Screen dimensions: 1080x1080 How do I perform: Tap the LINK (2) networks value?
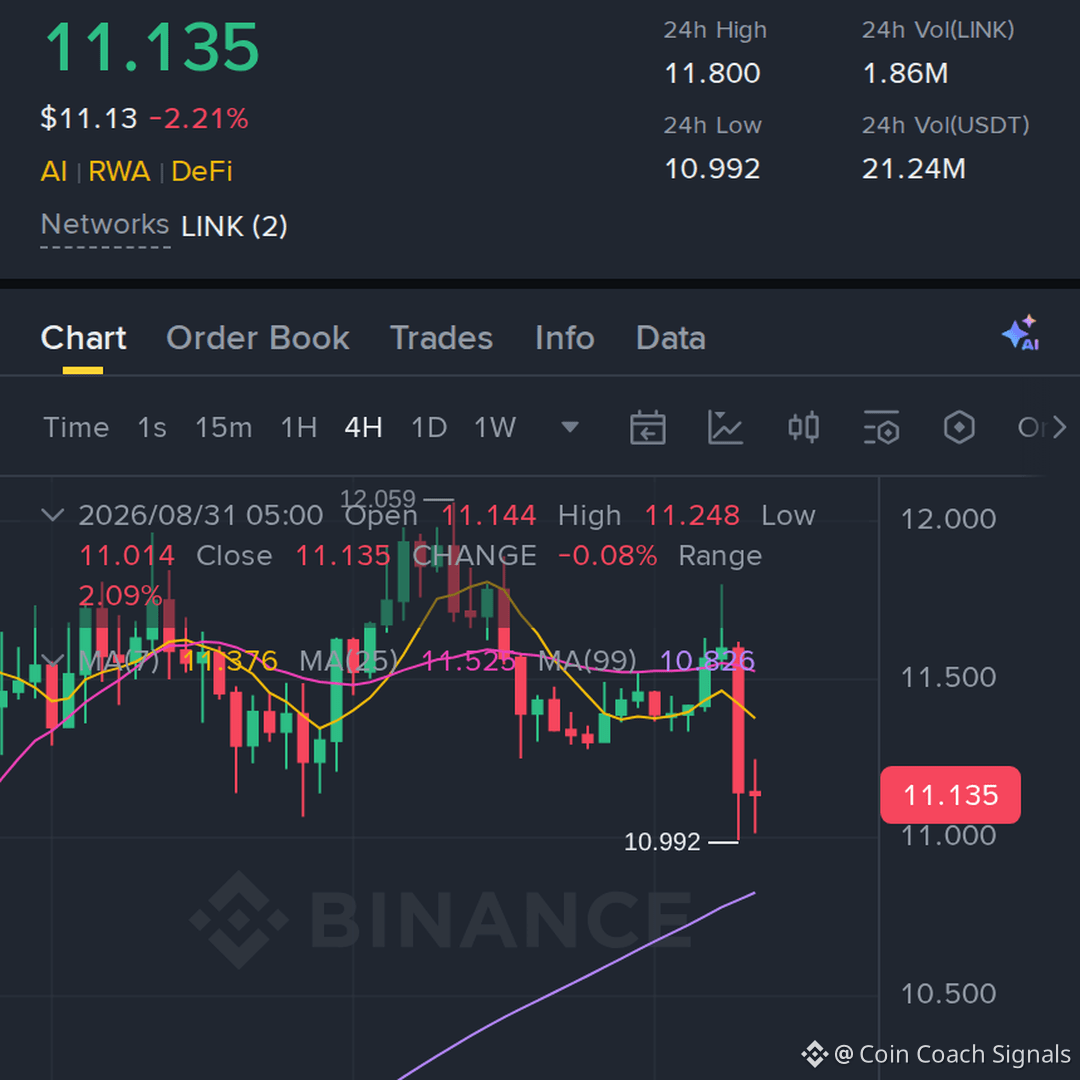pos(234,227)
